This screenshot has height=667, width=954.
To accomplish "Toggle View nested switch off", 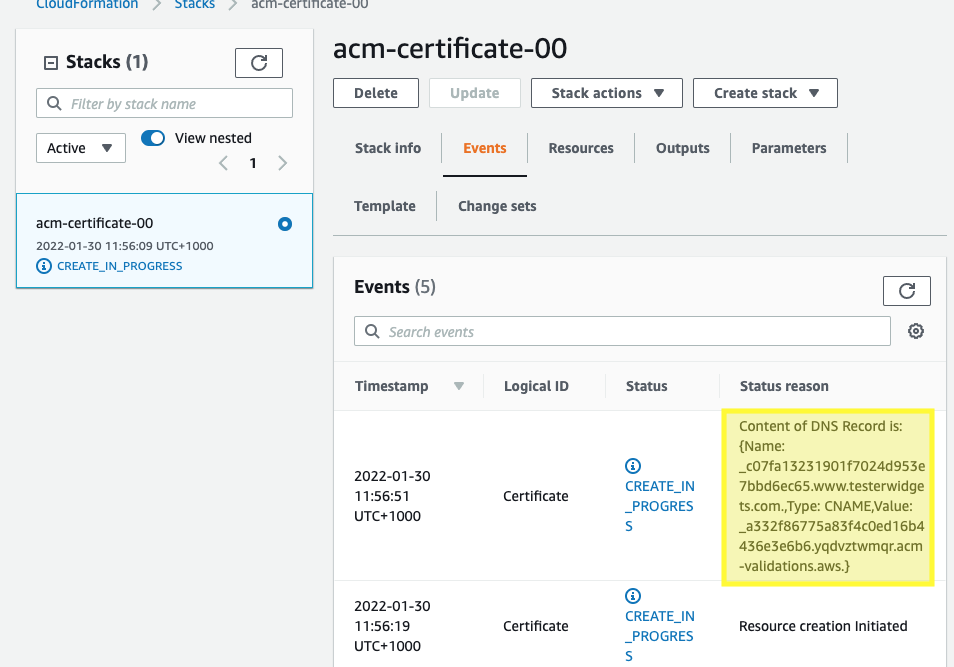I will click(x=153, y=138).
